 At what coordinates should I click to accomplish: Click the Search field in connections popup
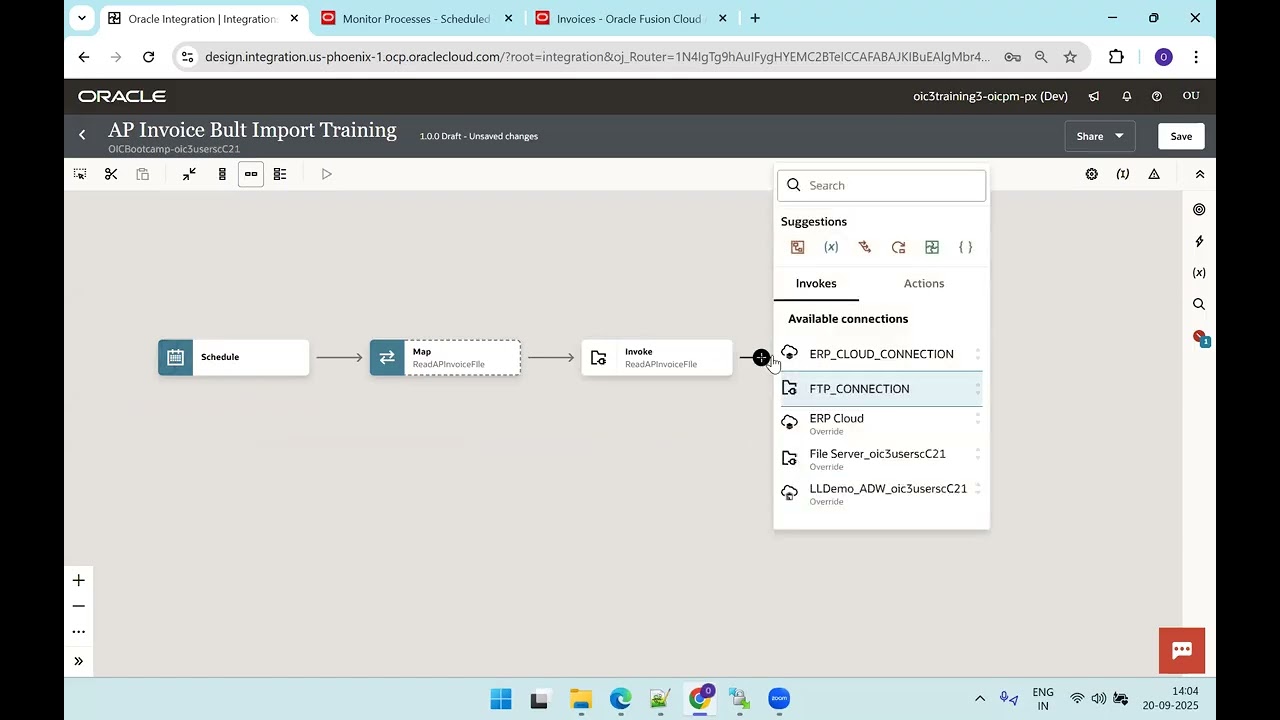click(x=882, y=185)
